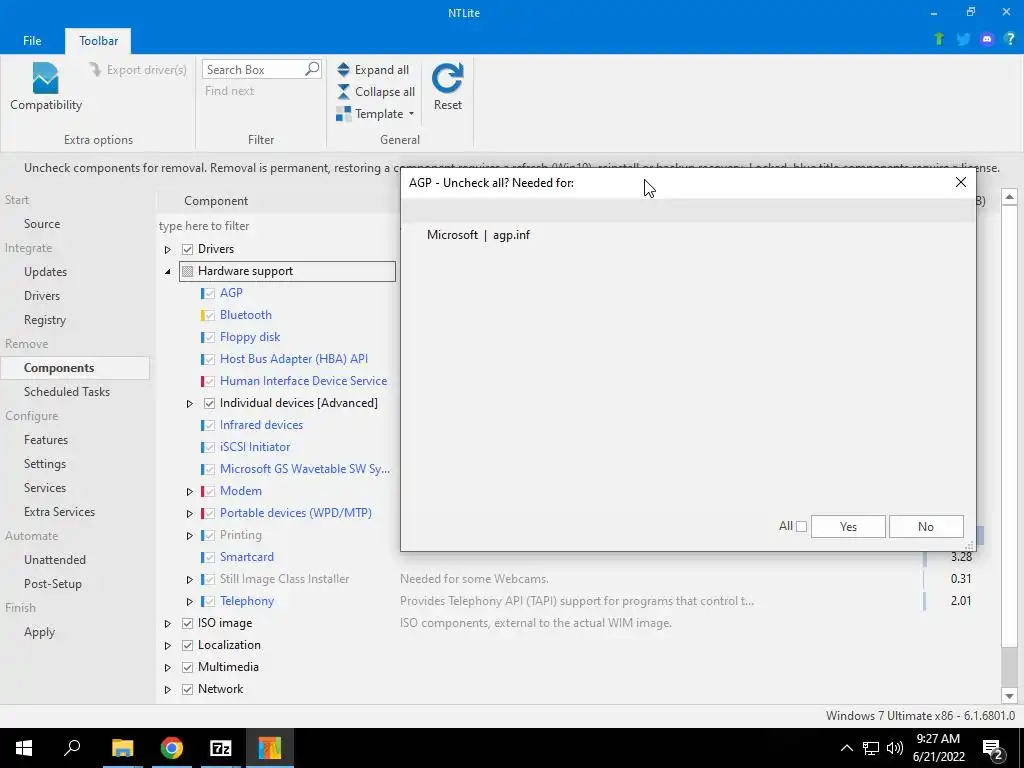Expand the Modem tree node

click(x=189, y=491)
